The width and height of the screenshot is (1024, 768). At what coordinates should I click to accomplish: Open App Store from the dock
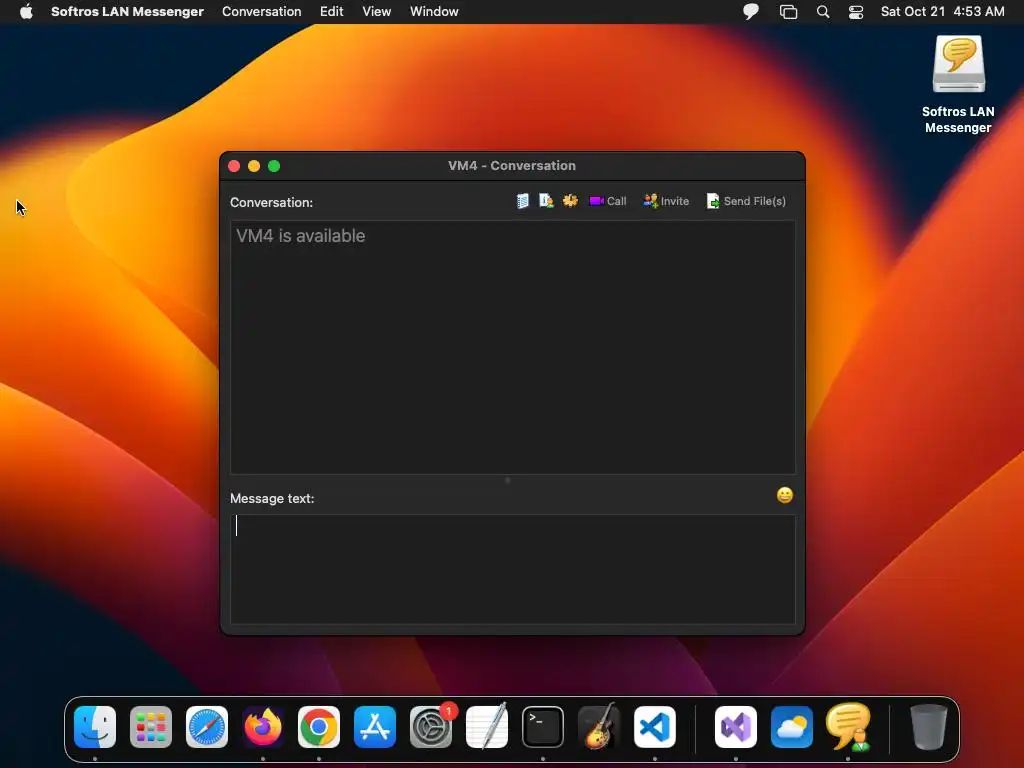[x=375, y=727]
